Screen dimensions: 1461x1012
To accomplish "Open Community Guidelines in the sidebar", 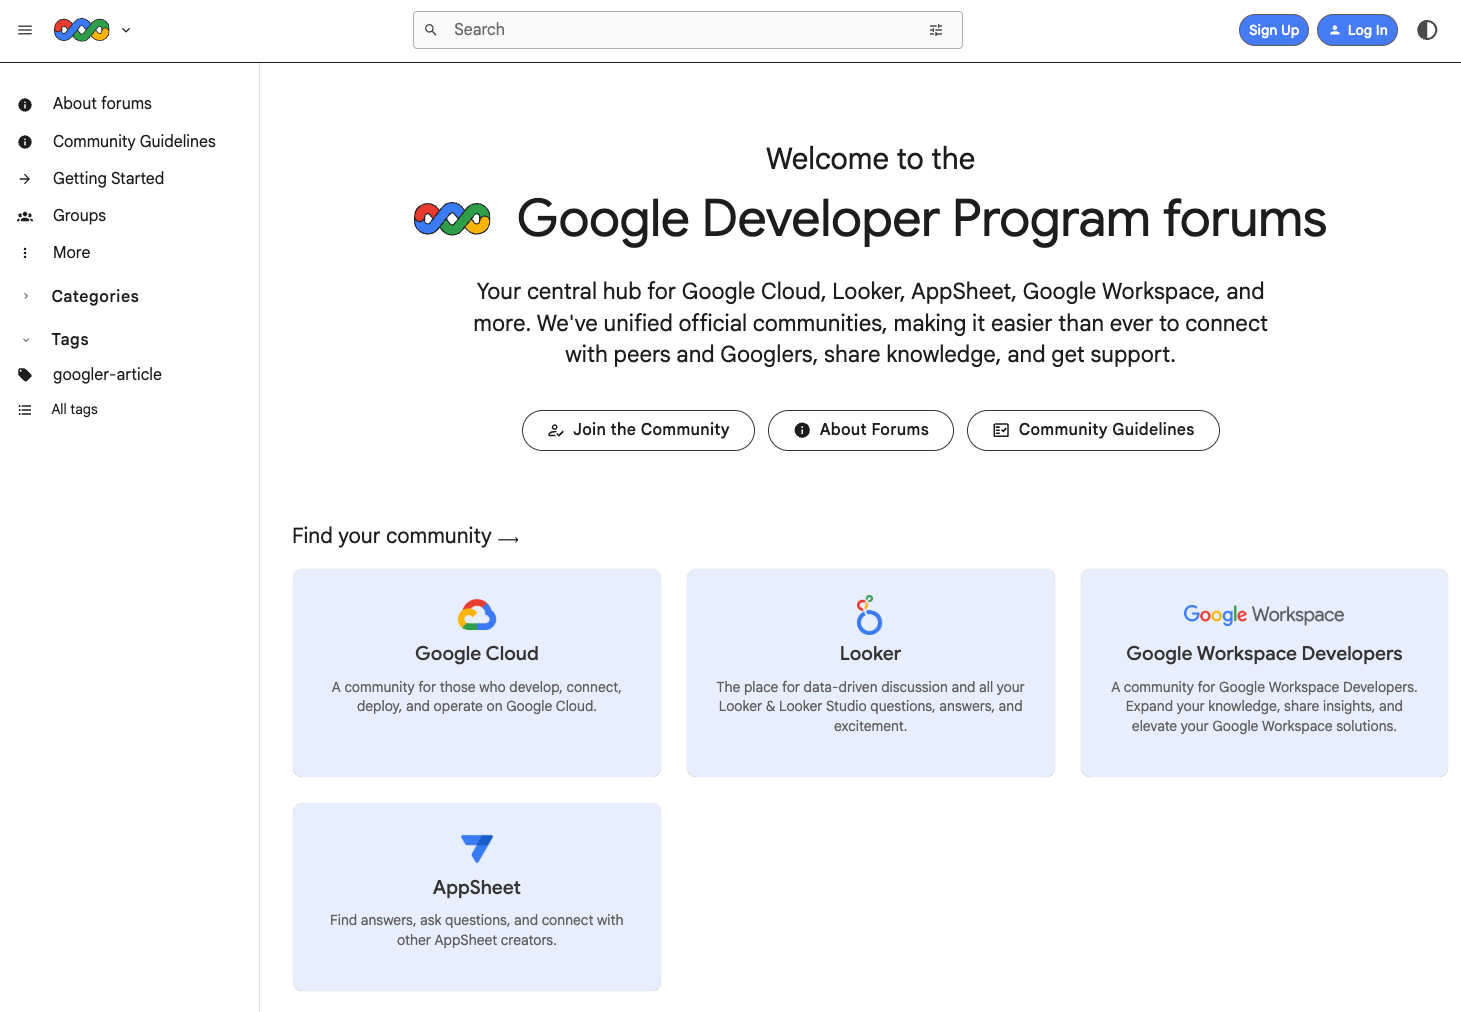I will tap(134, 142).
